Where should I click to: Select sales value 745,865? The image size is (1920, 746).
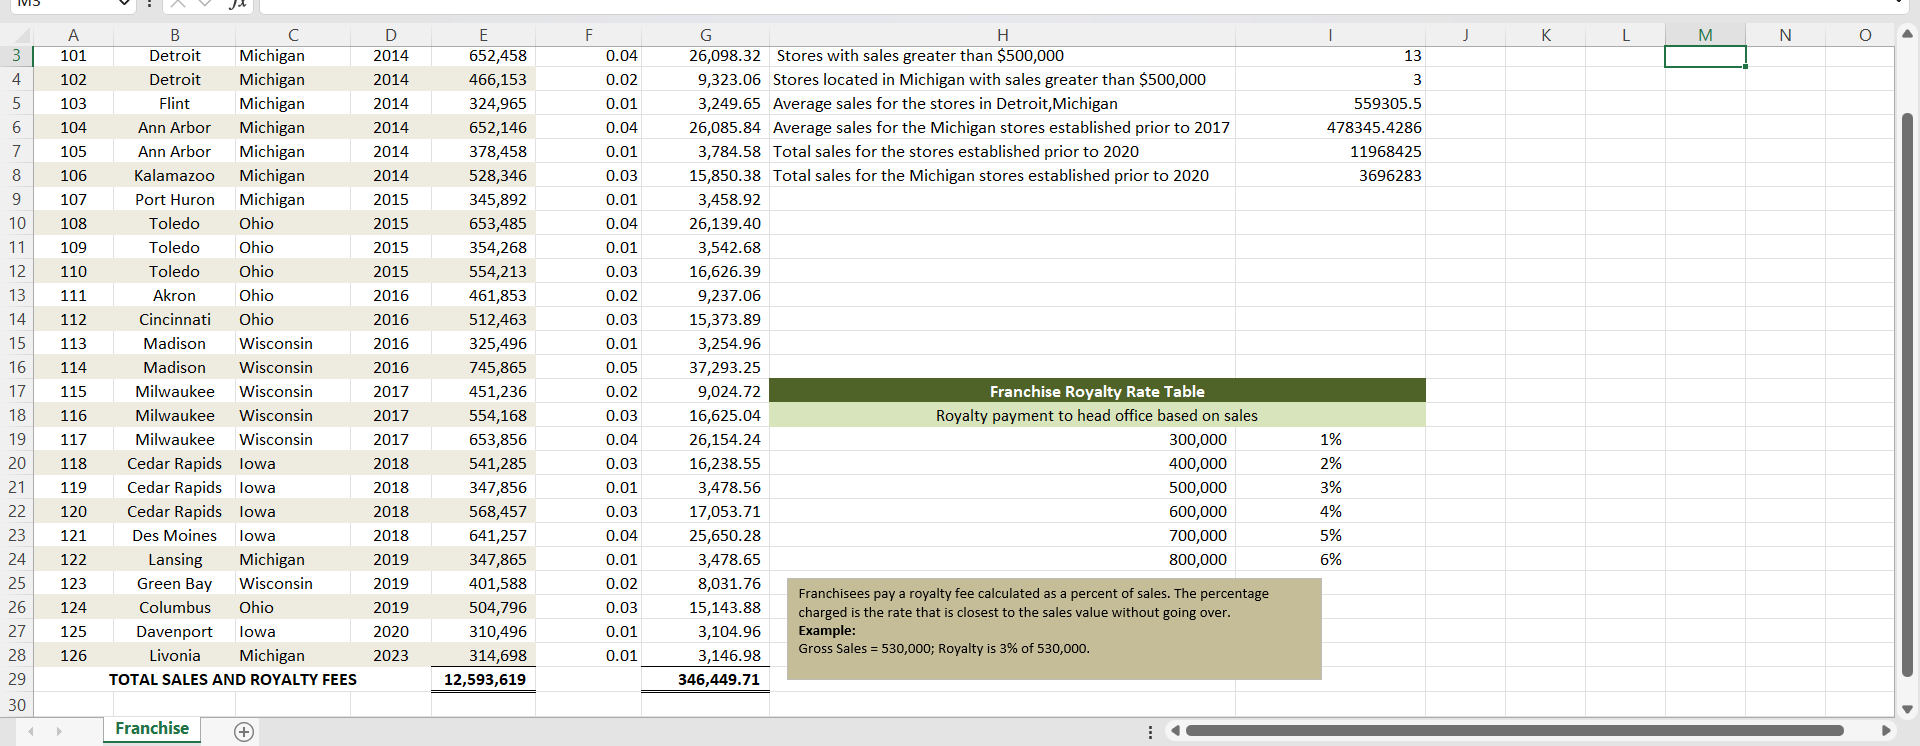(483, 368)
